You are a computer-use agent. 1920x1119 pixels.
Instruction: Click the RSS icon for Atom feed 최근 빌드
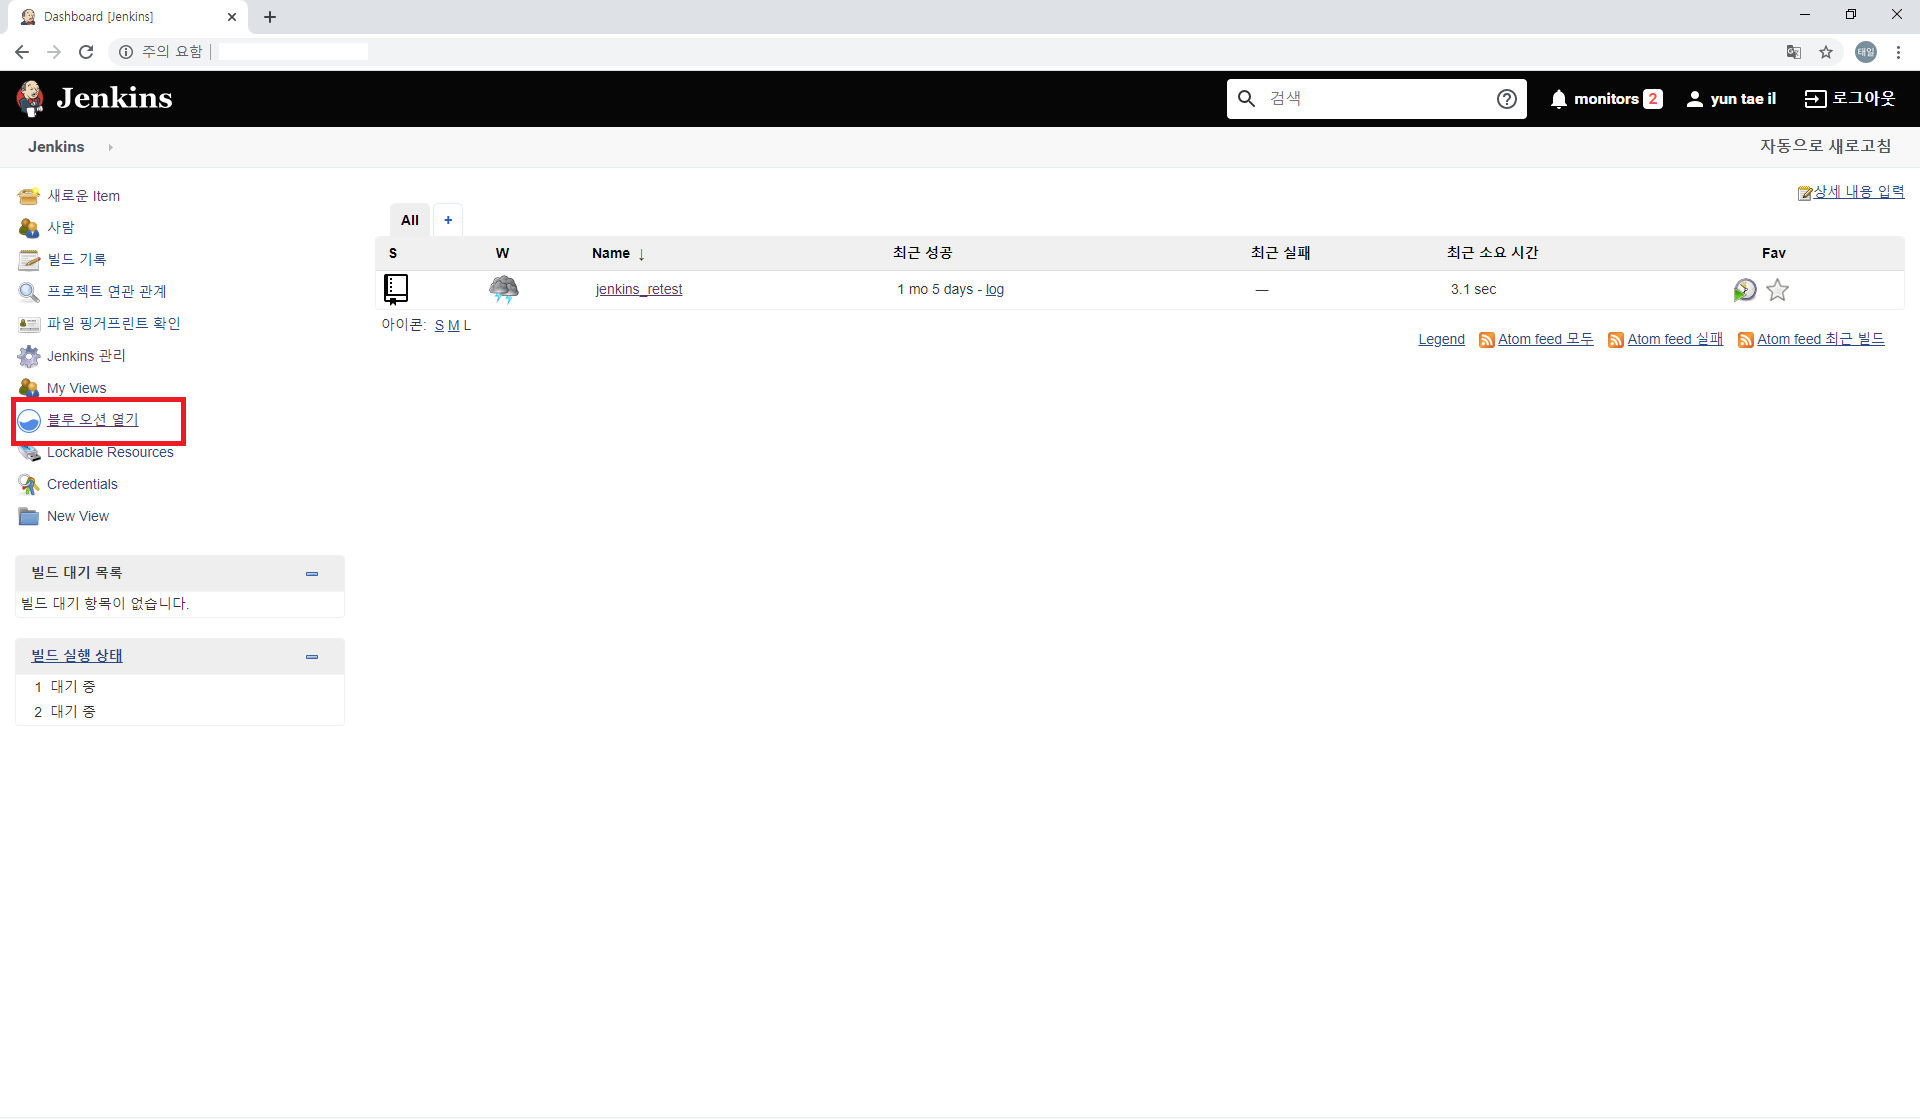(x=1746, y=340)
